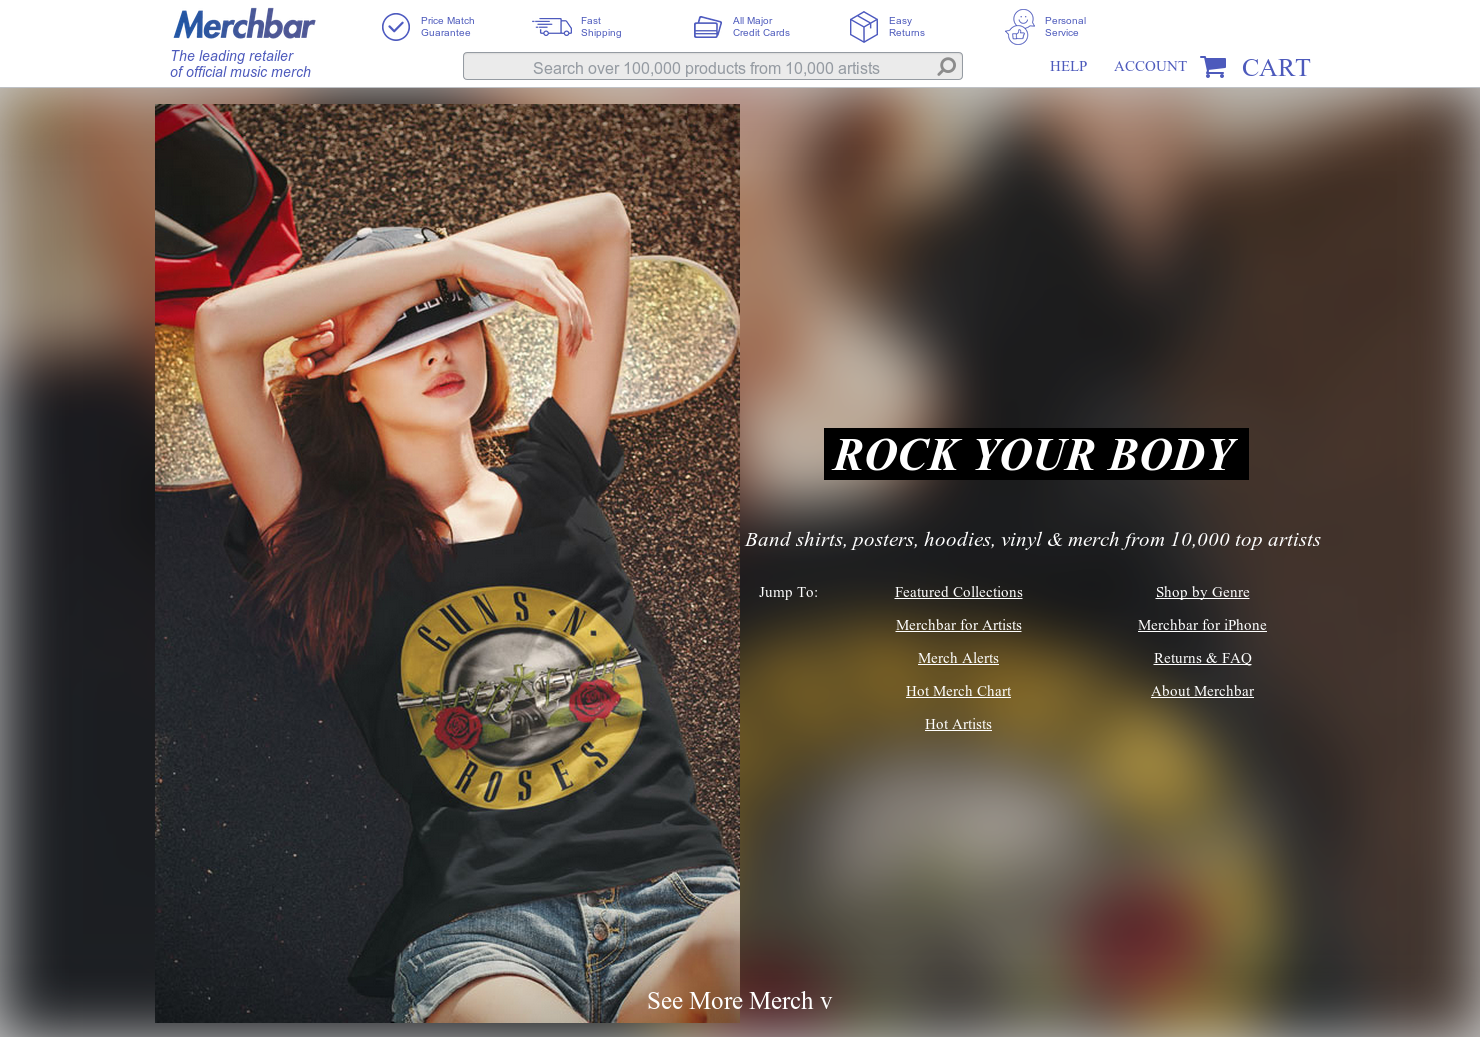Open Shop by Genre link
Screen dimensions: 1480x1037
click(1202, 592)
